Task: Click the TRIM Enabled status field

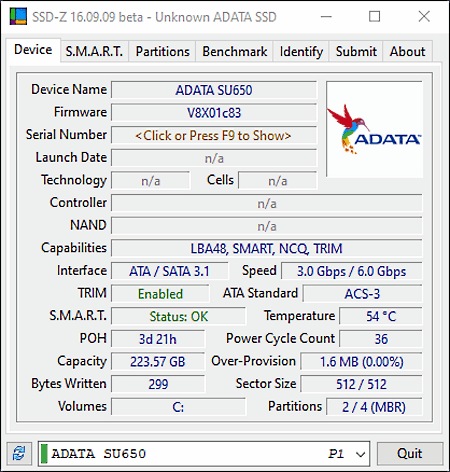Action: click(x=160, y=294)
